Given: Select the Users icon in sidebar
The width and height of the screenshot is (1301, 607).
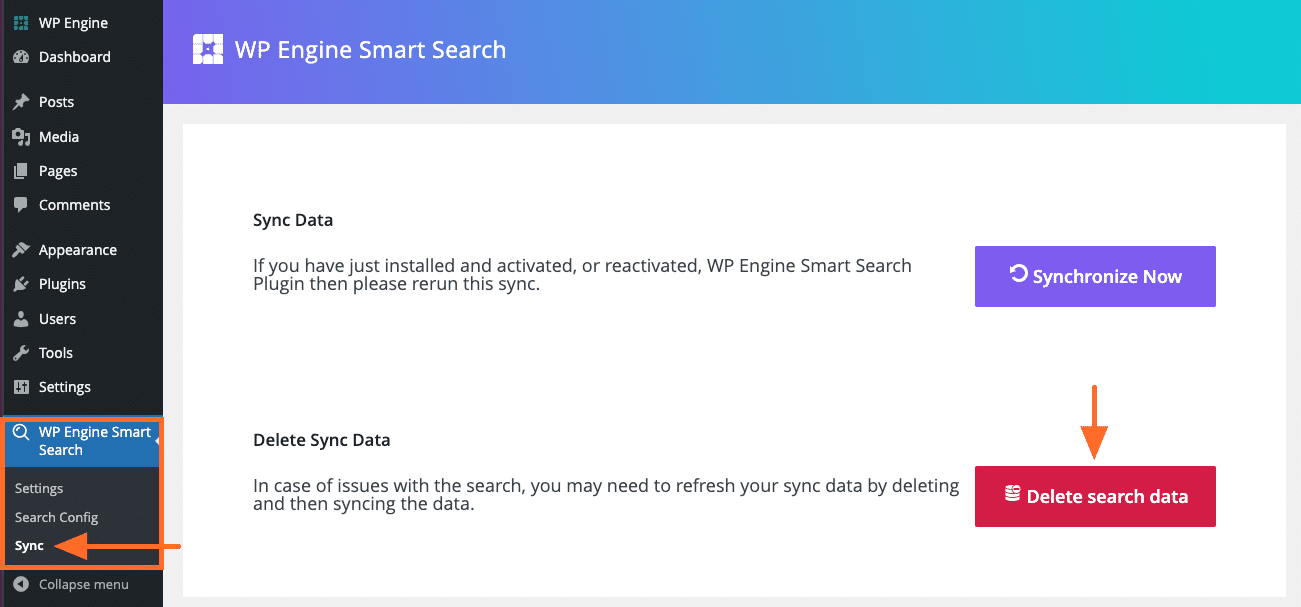Looking at the screenshot, I should [22, 318].
